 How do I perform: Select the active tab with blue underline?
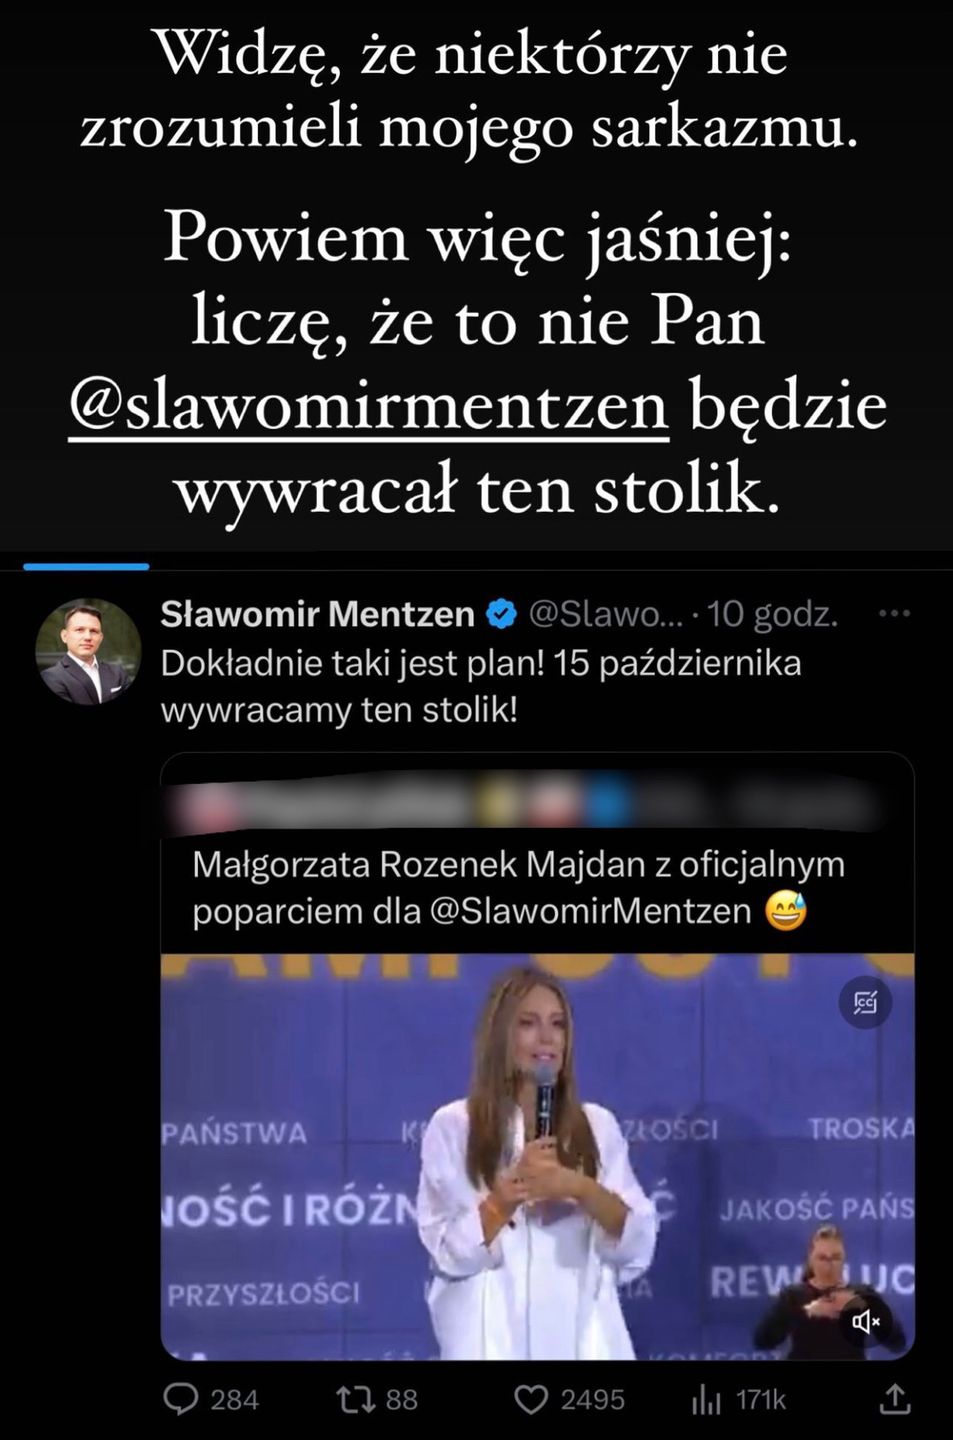click(86, 566)
